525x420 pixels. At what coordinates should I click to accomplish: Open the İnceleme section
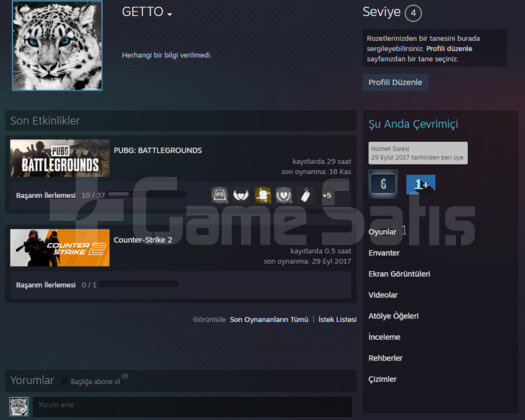(x=384, y=337)
